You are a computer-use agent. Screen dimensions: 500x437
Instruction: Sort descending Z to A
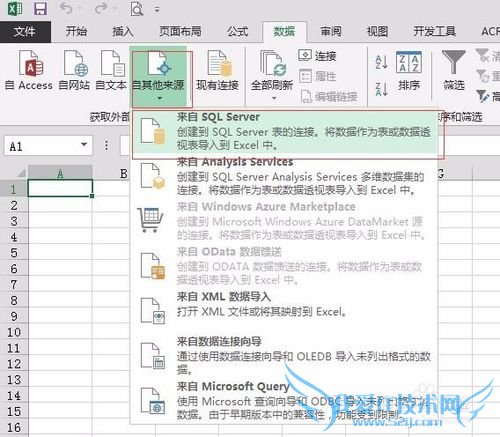point(381,89)
